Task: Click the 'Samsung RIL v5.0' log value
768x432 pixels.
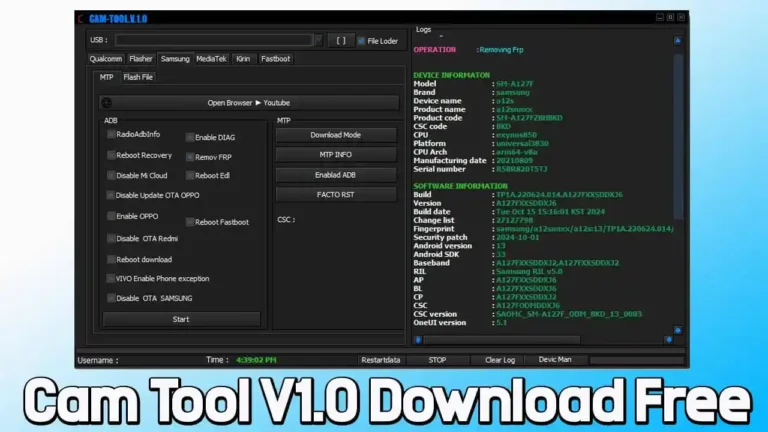Action: pyautogui.click(x=529, y=271)
